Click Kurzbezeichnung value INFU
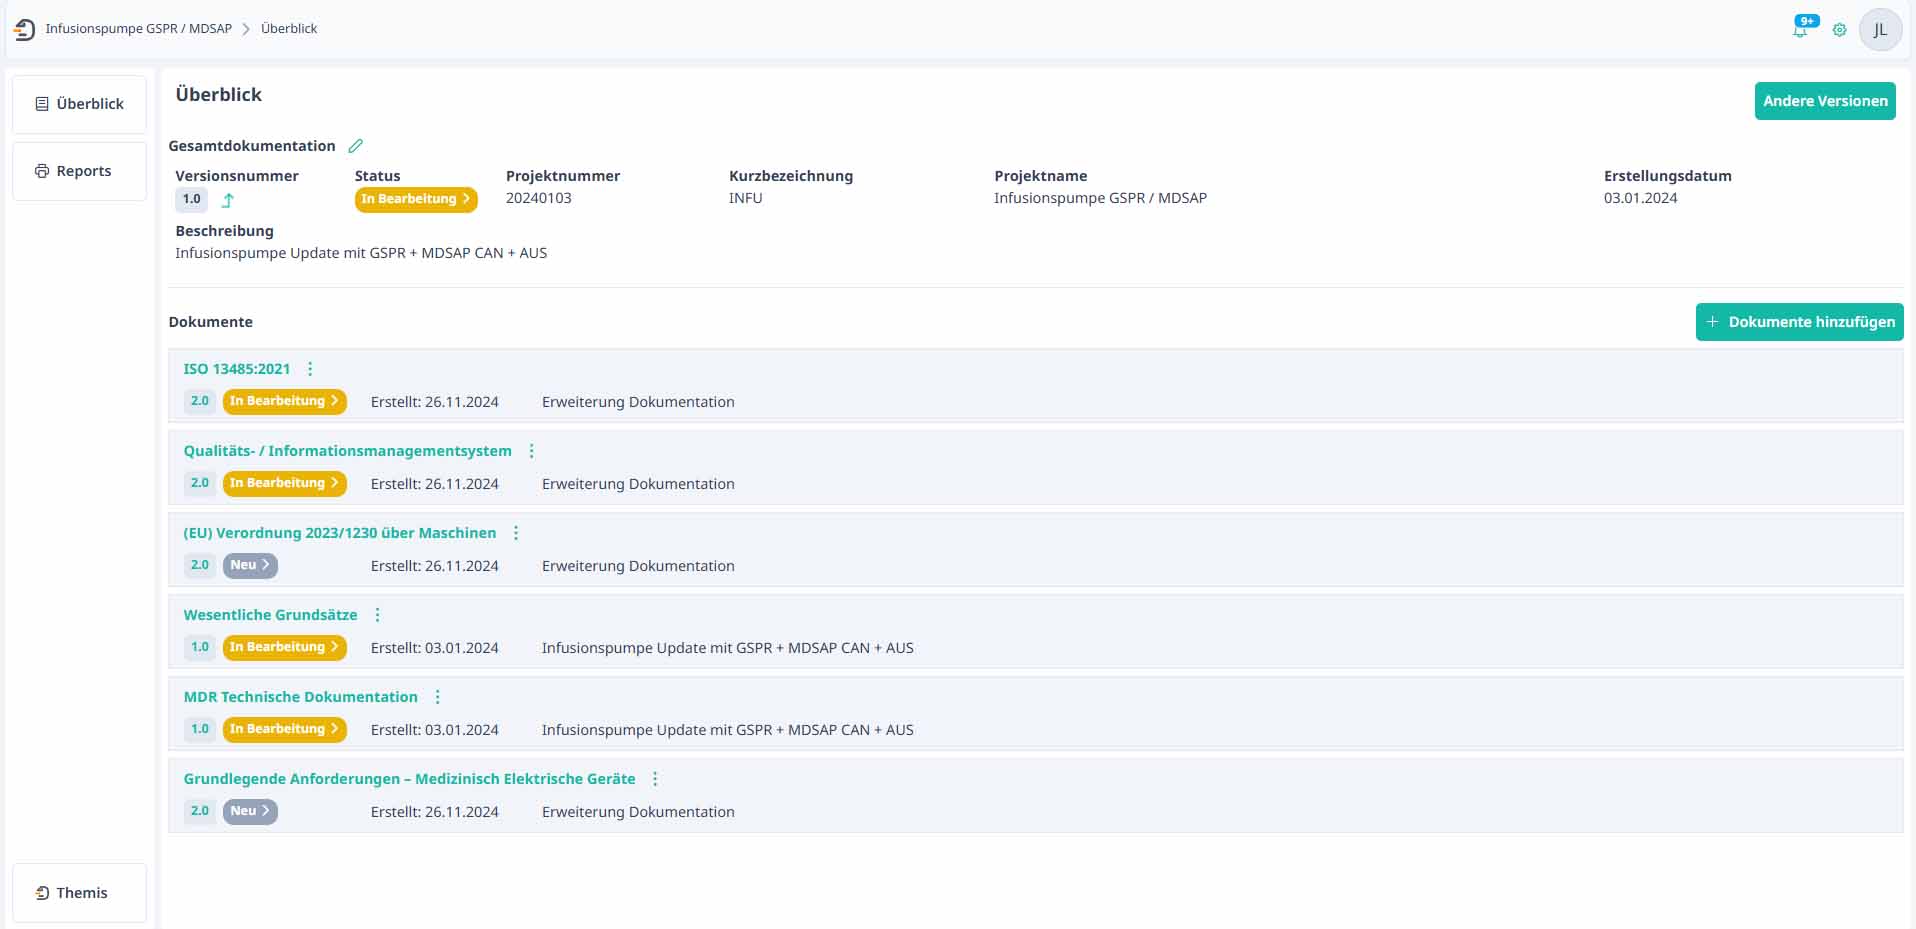This screenshot has height=929, width=1916. [746, 198]
